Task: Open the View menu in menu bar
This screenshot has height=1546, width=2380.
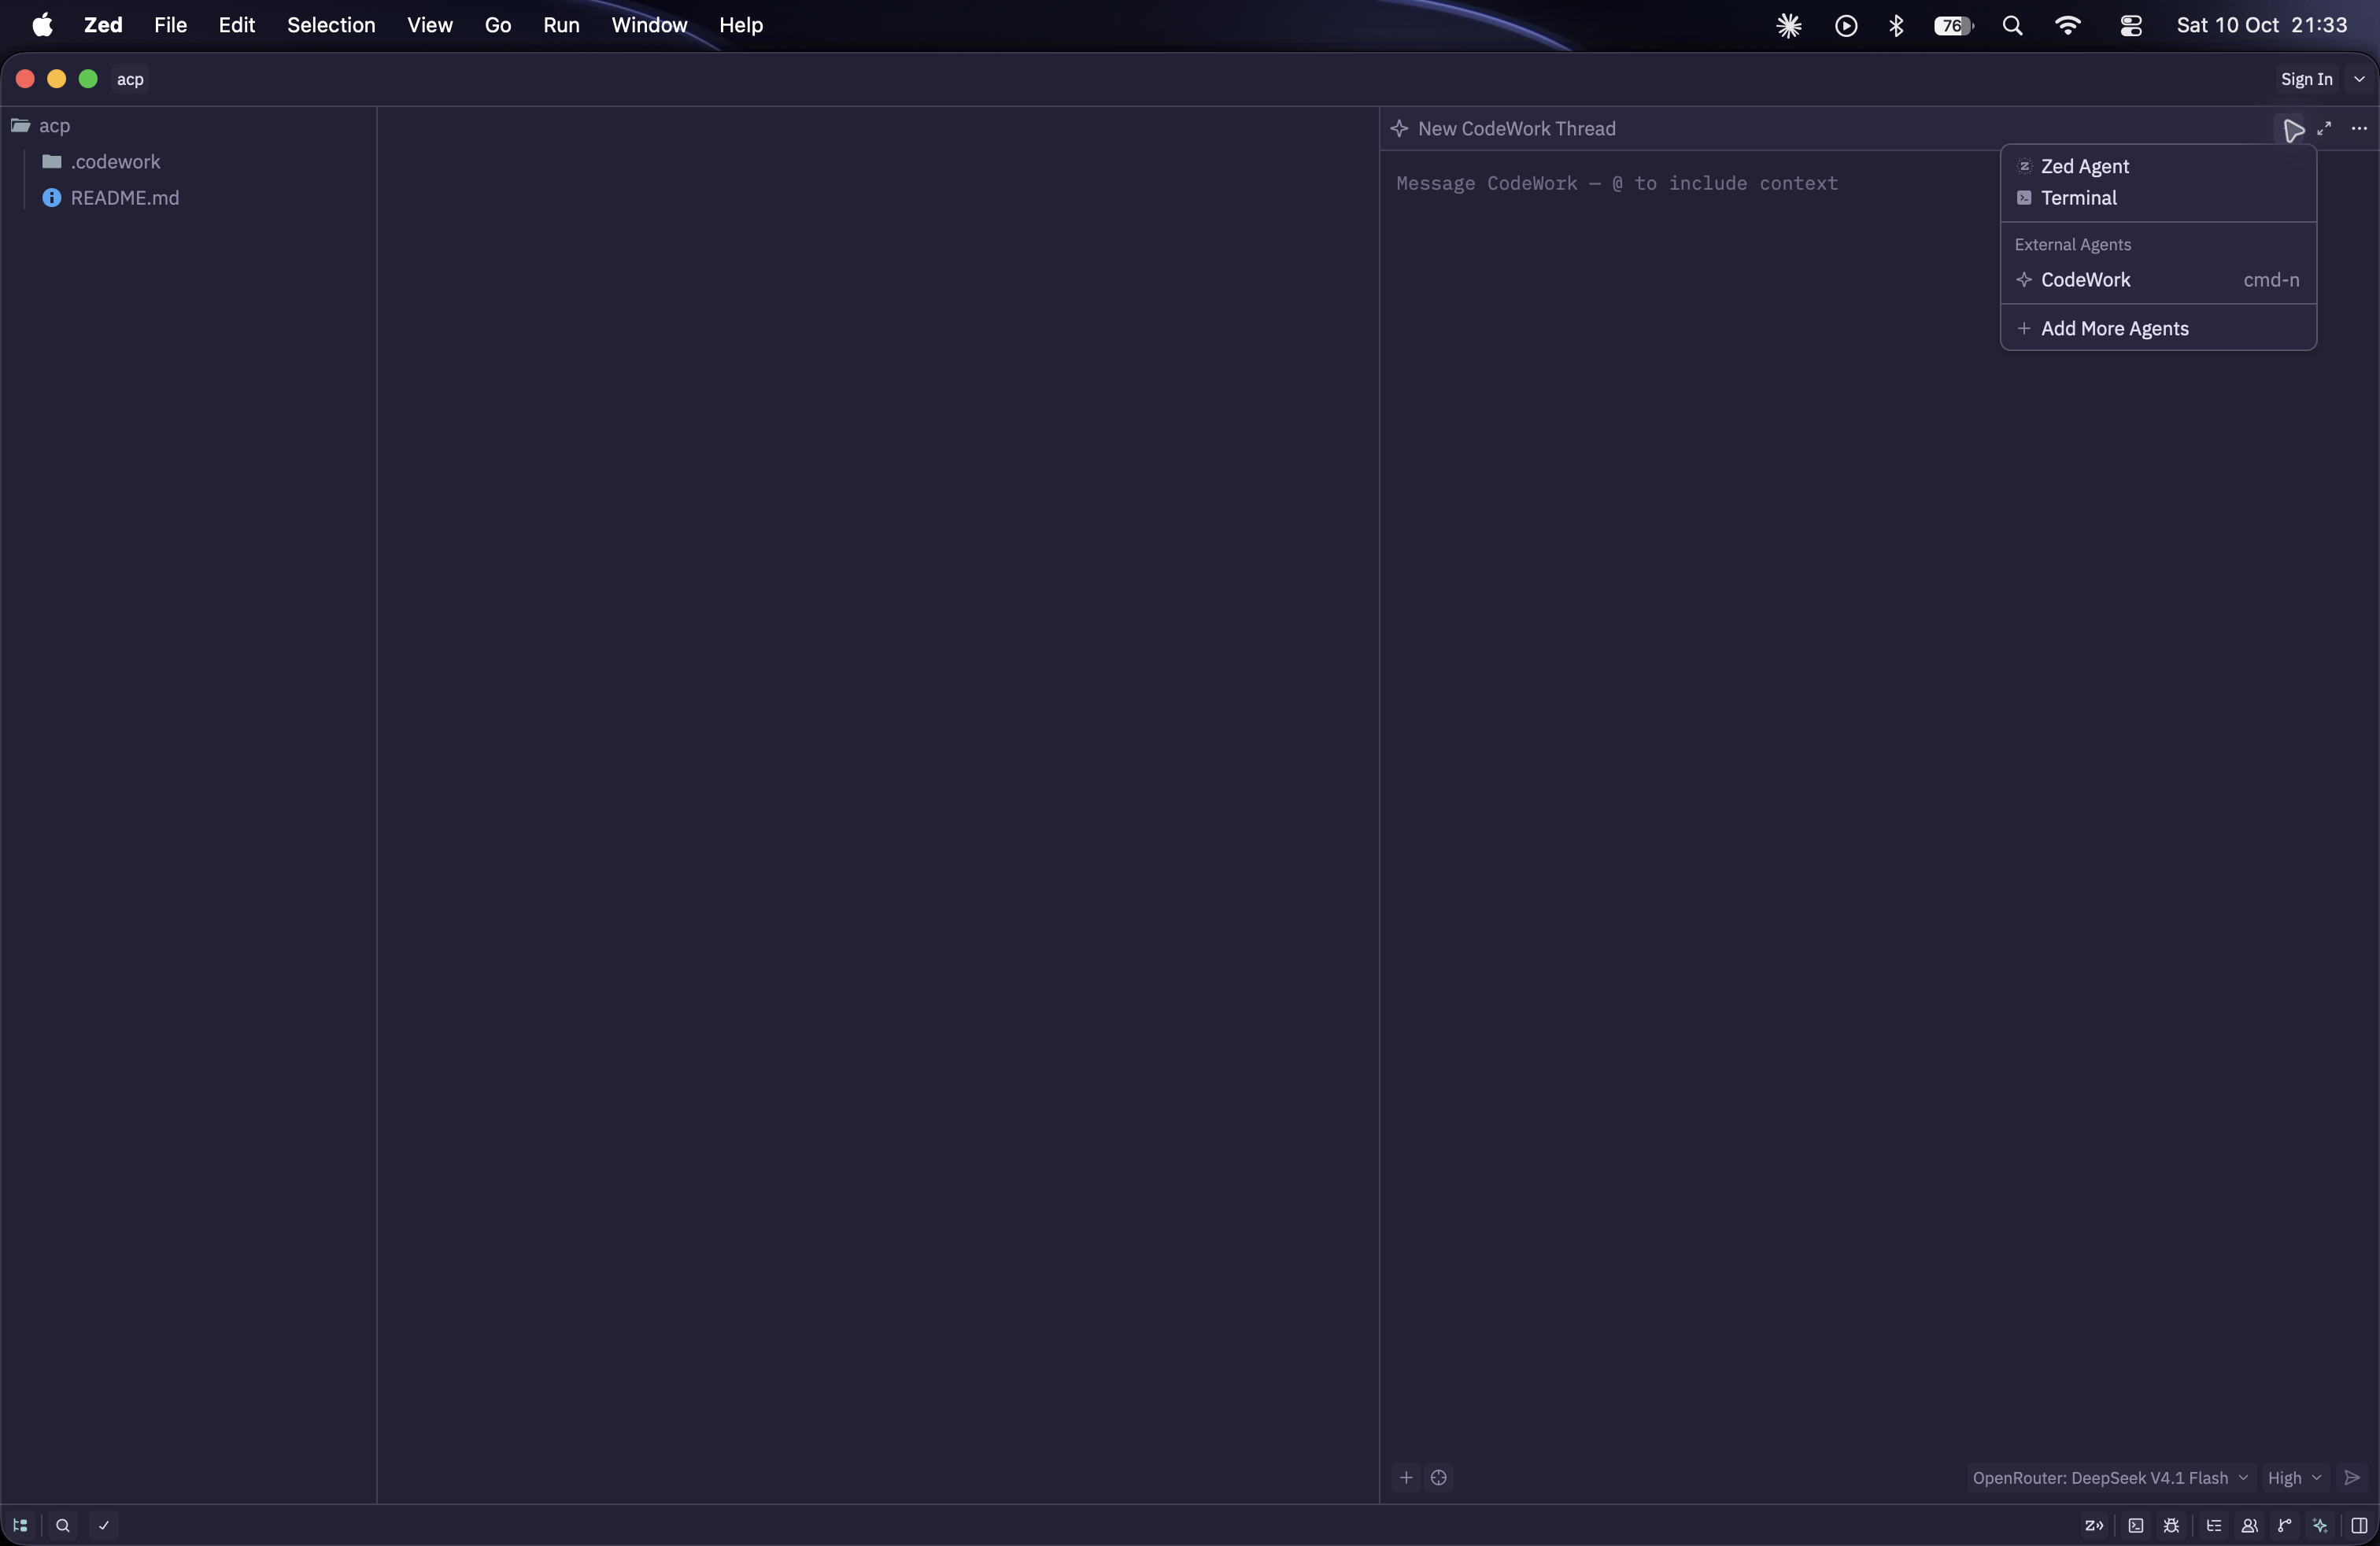Action: [430, 25]
